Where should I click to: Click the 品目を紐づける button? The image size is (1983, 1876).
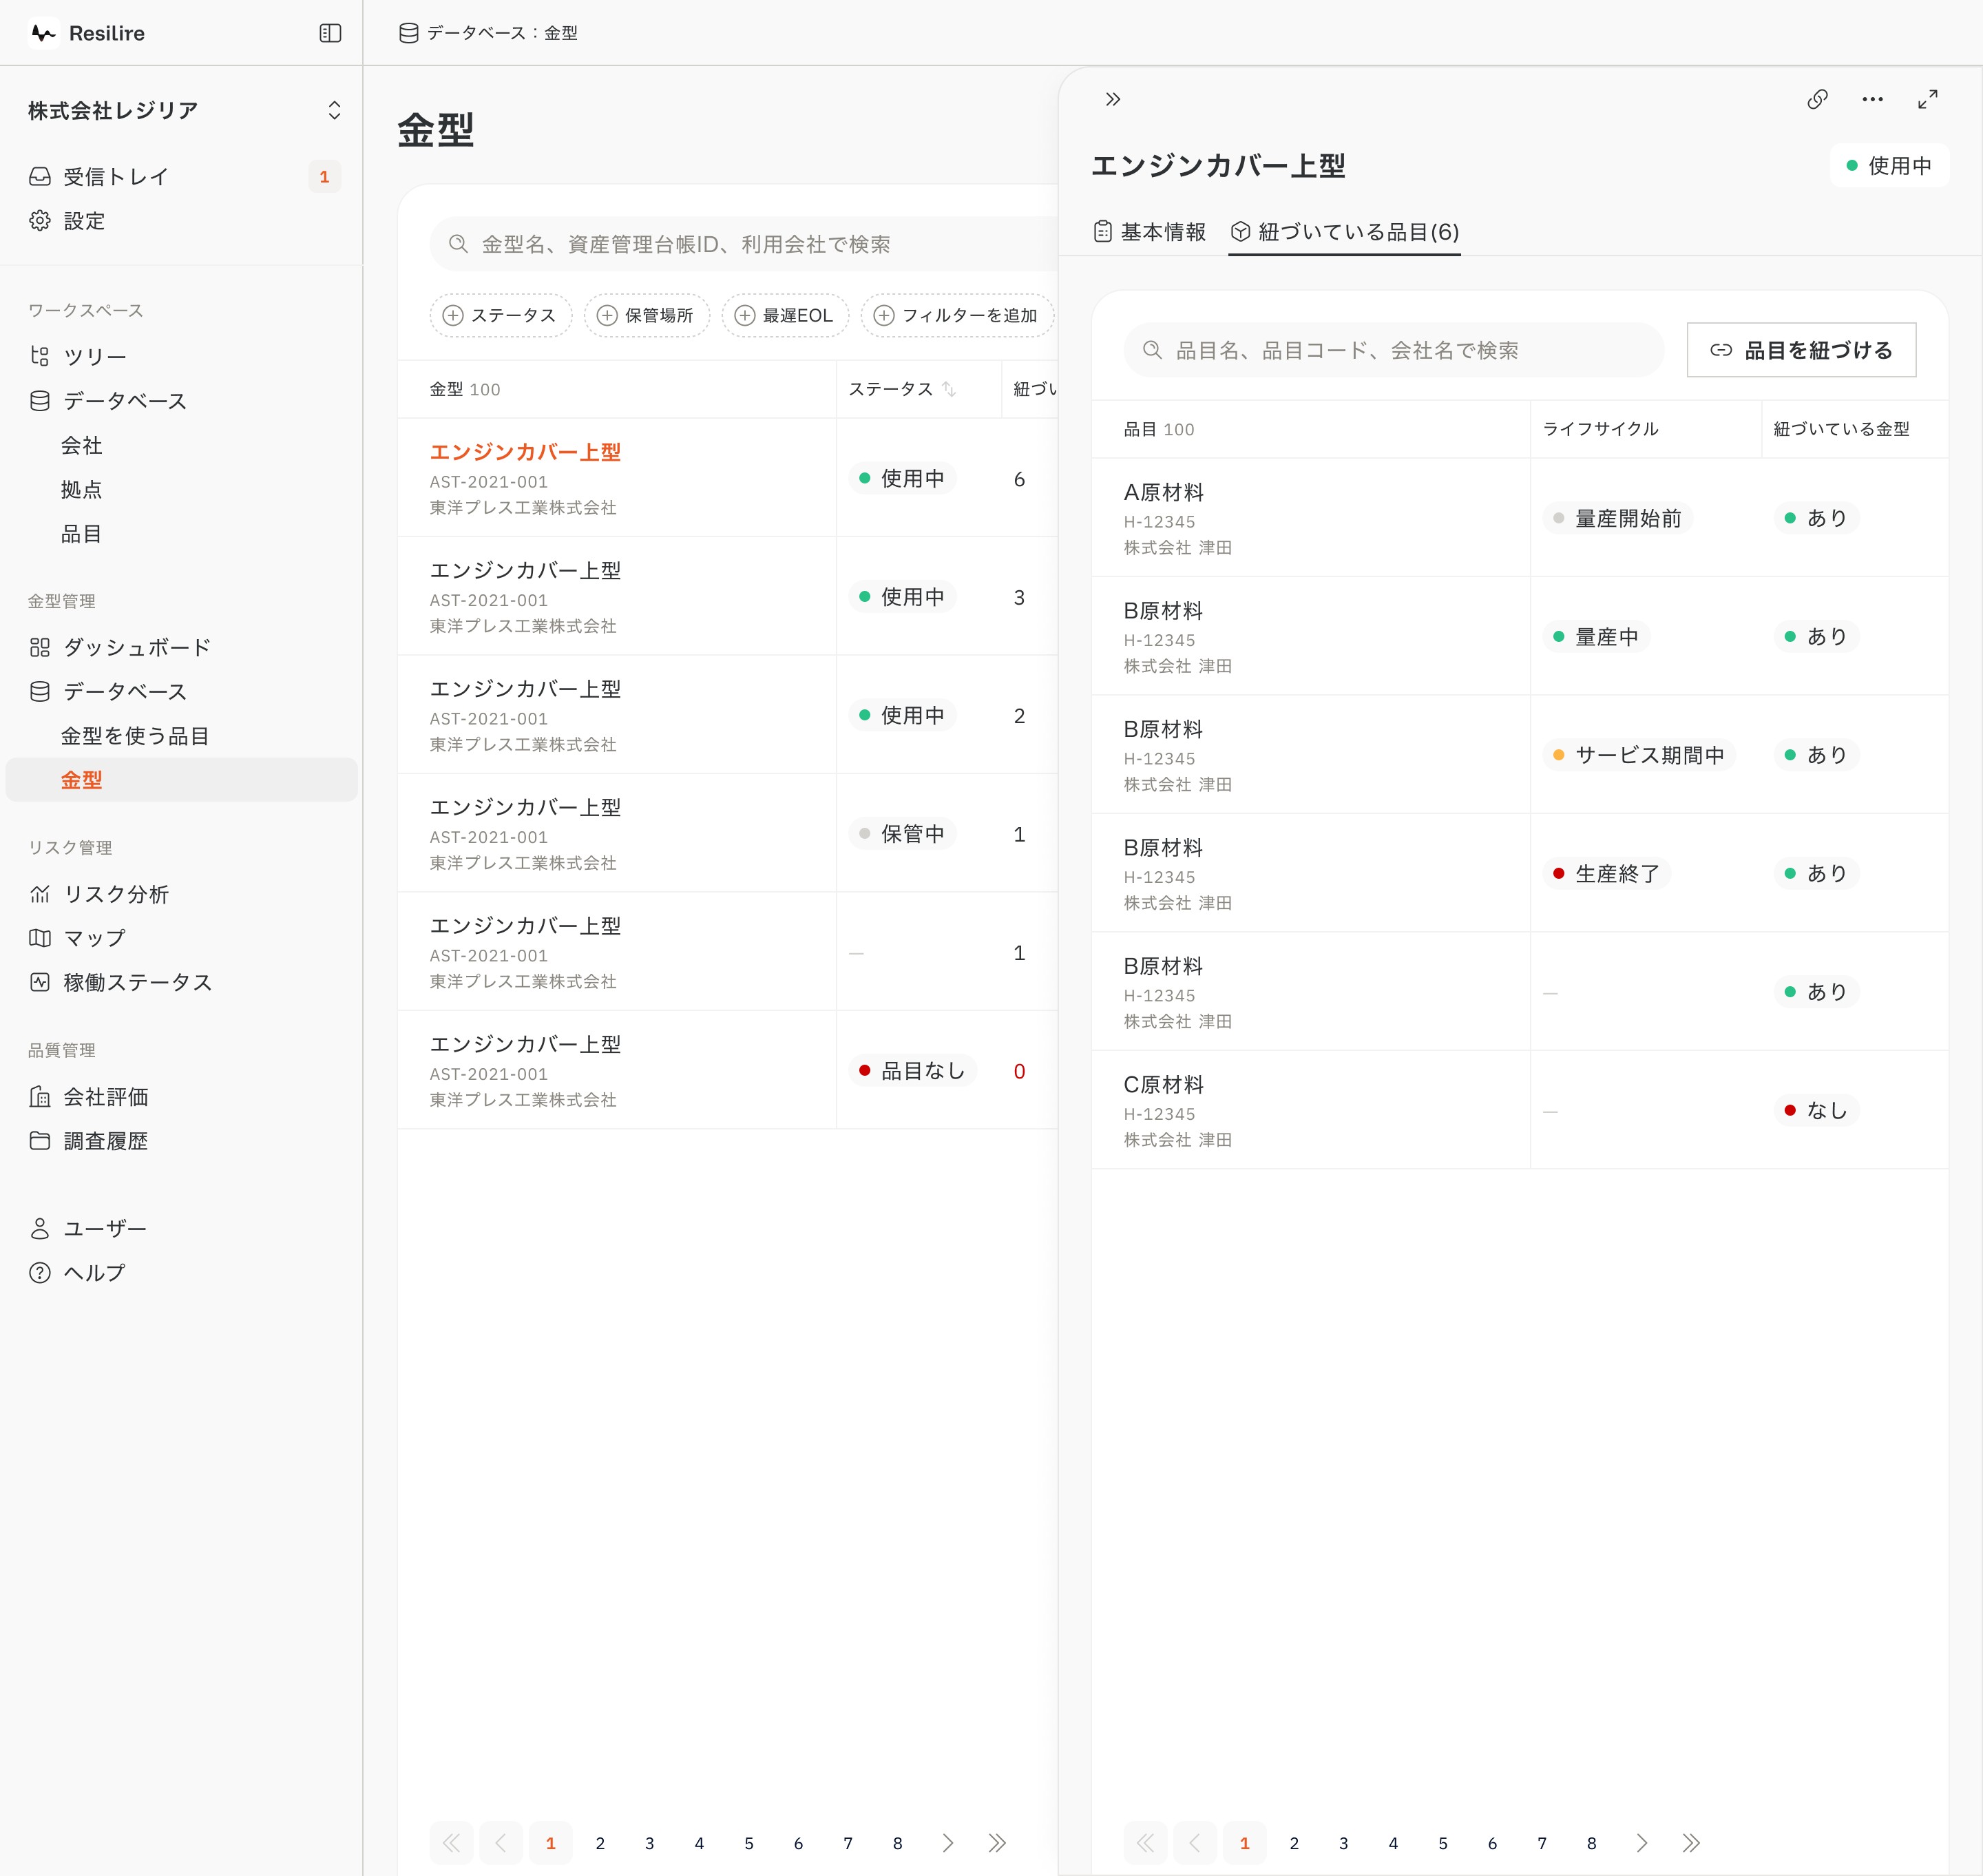click(1801, 350)
